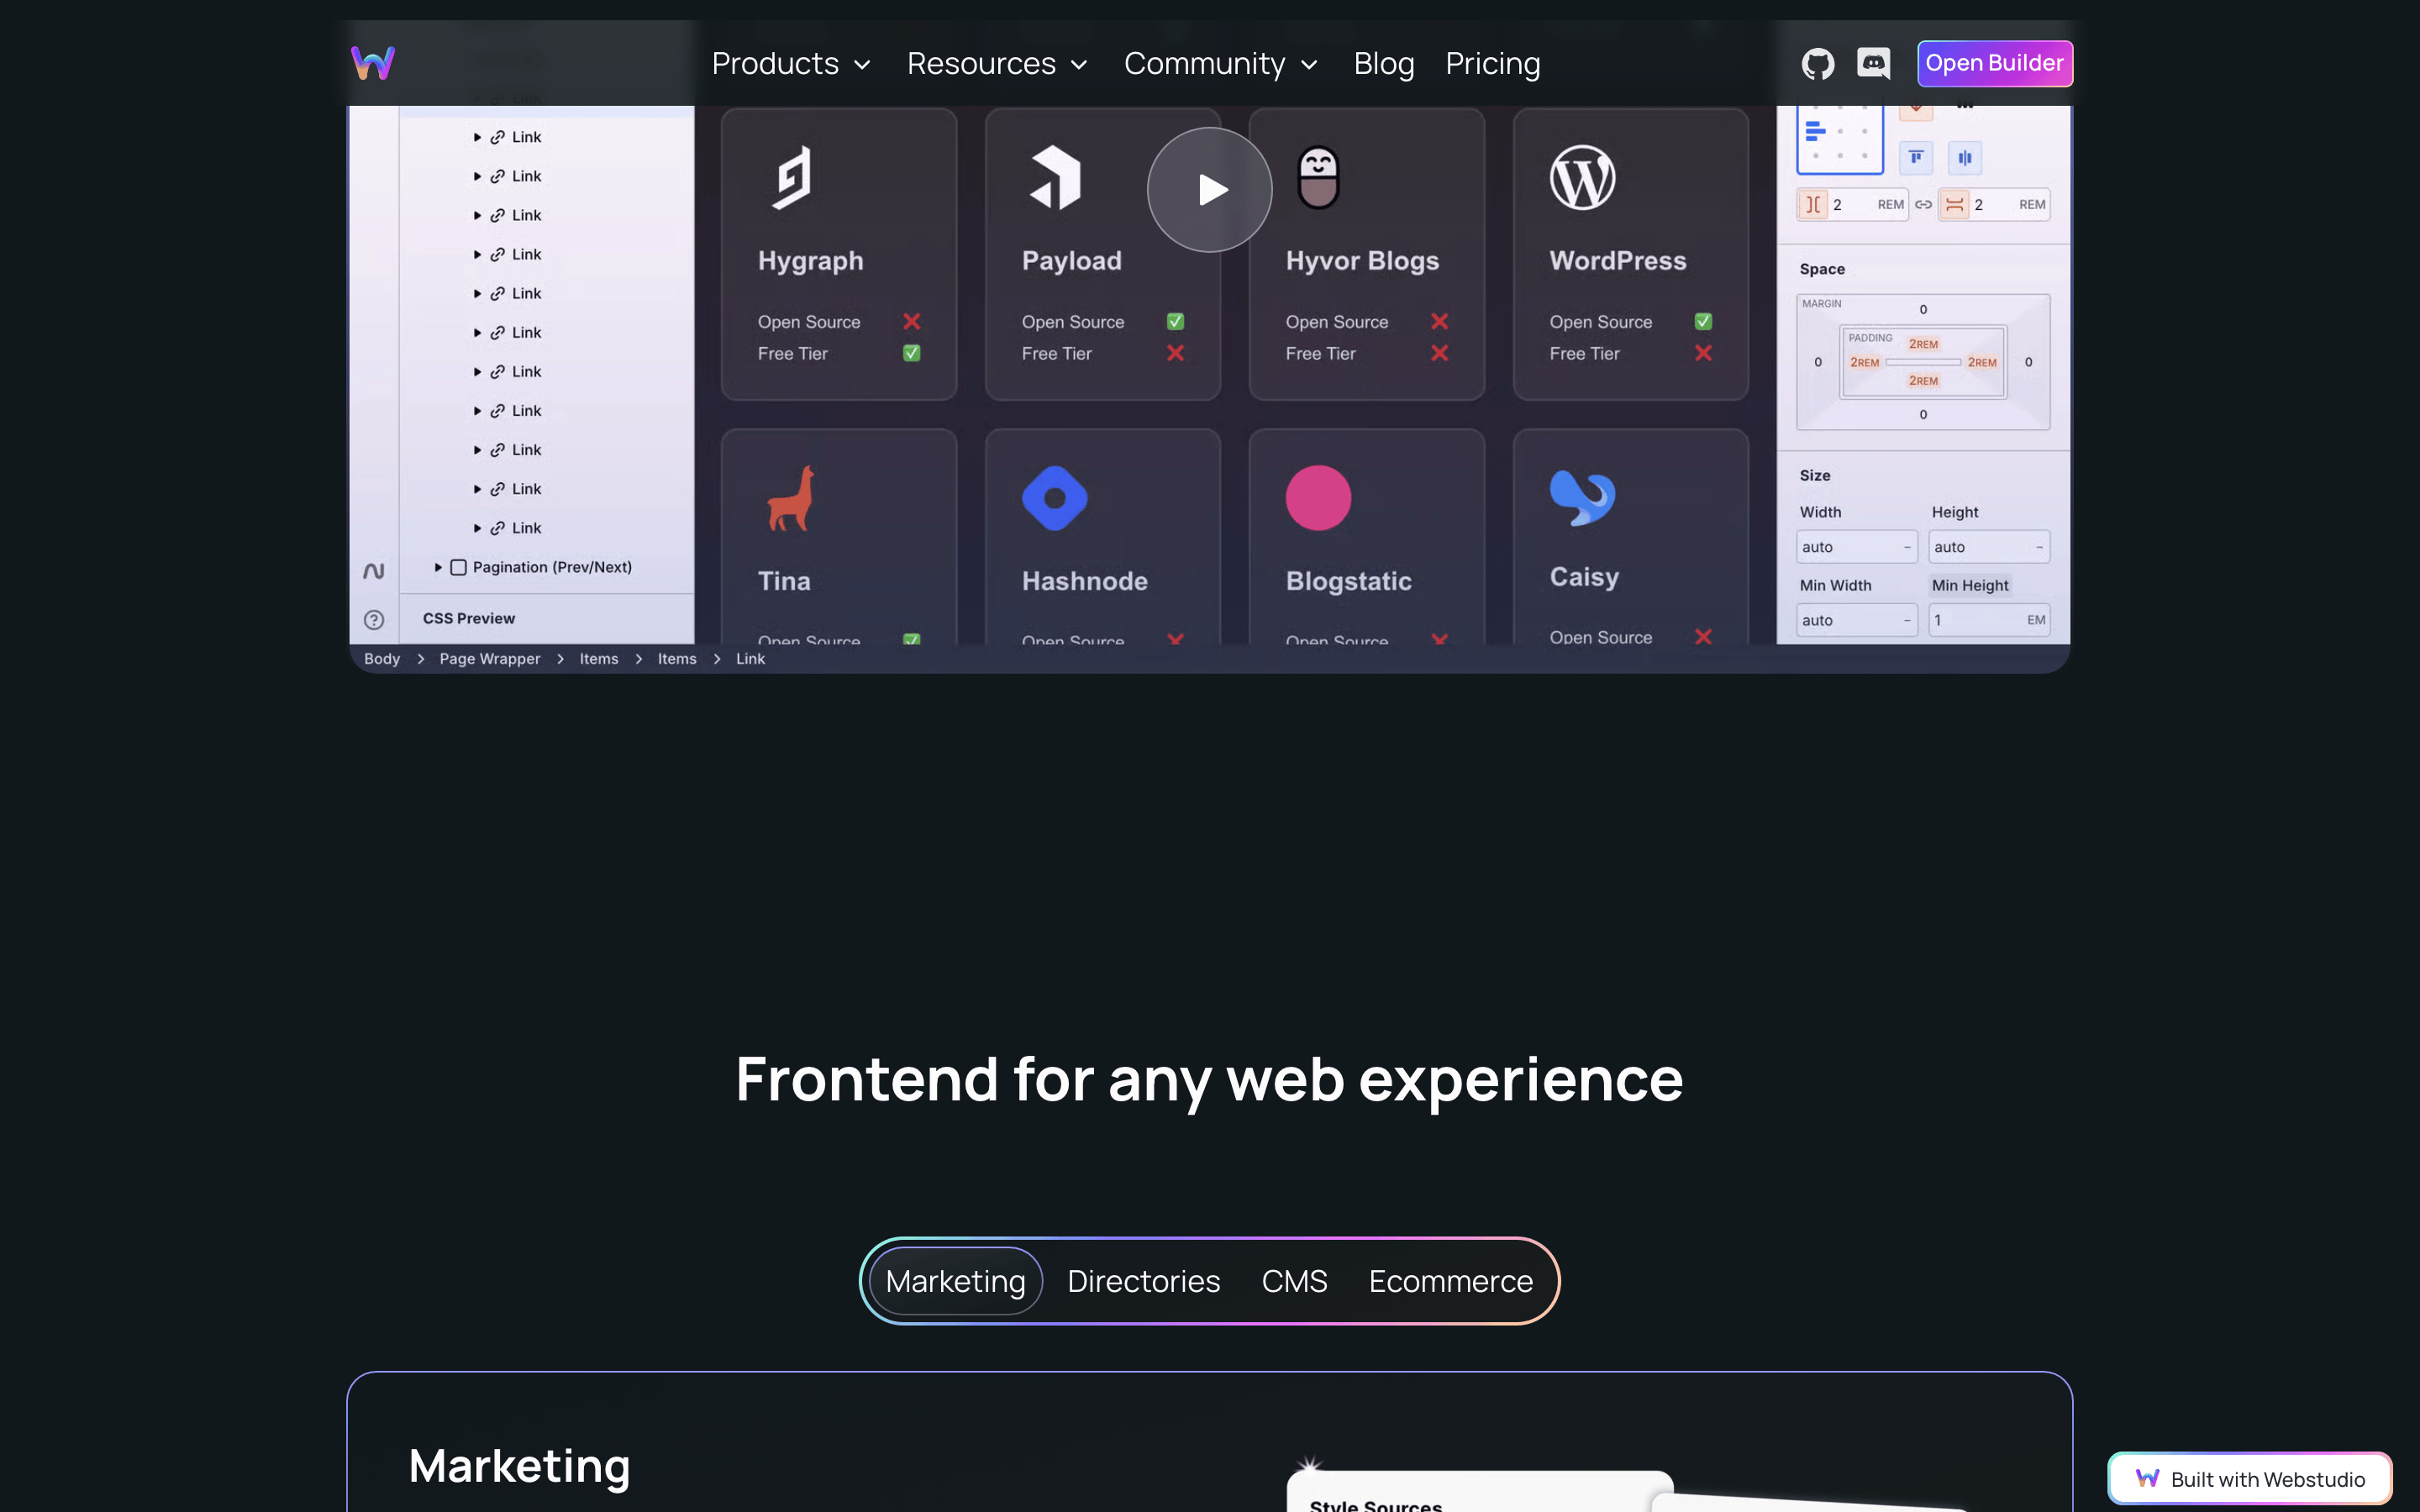Screen dimensions: 2420x1512
Task: Click the Payload logo in its card
Action: coord(1055,178)
